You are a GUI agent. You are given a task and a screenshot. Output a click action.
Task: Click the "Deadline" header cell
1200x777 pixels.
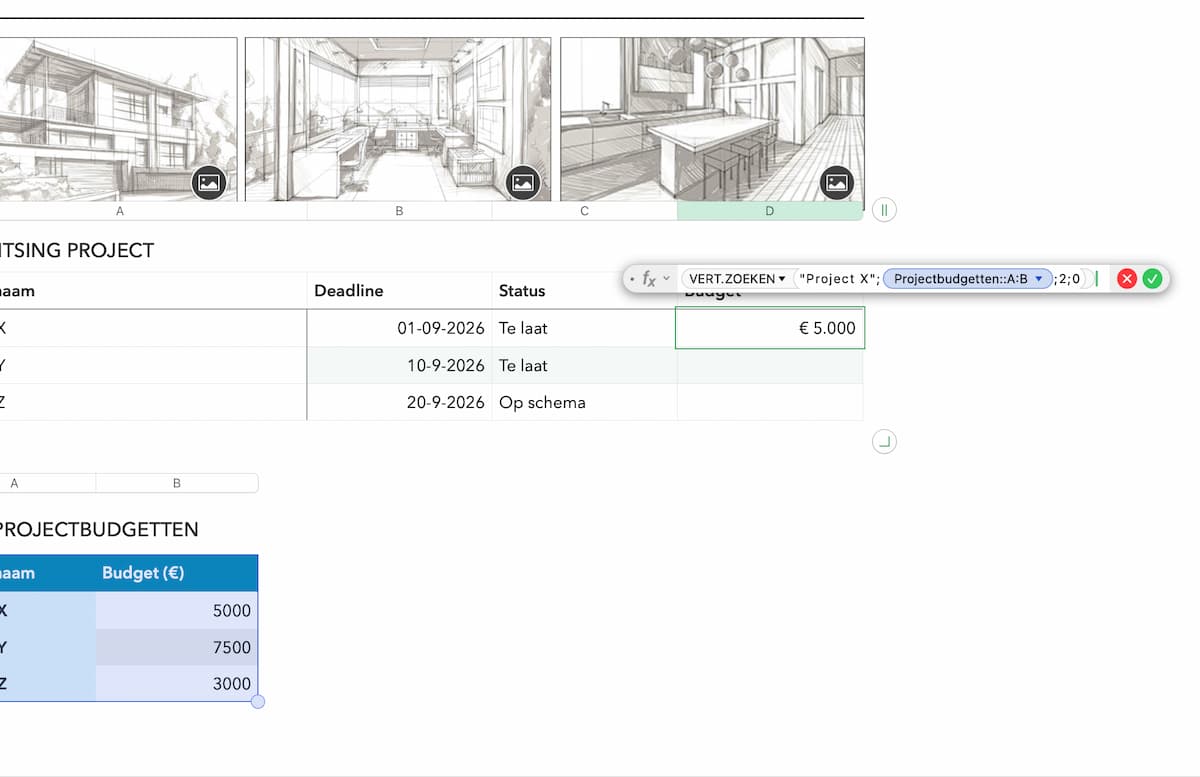[399, 291]
